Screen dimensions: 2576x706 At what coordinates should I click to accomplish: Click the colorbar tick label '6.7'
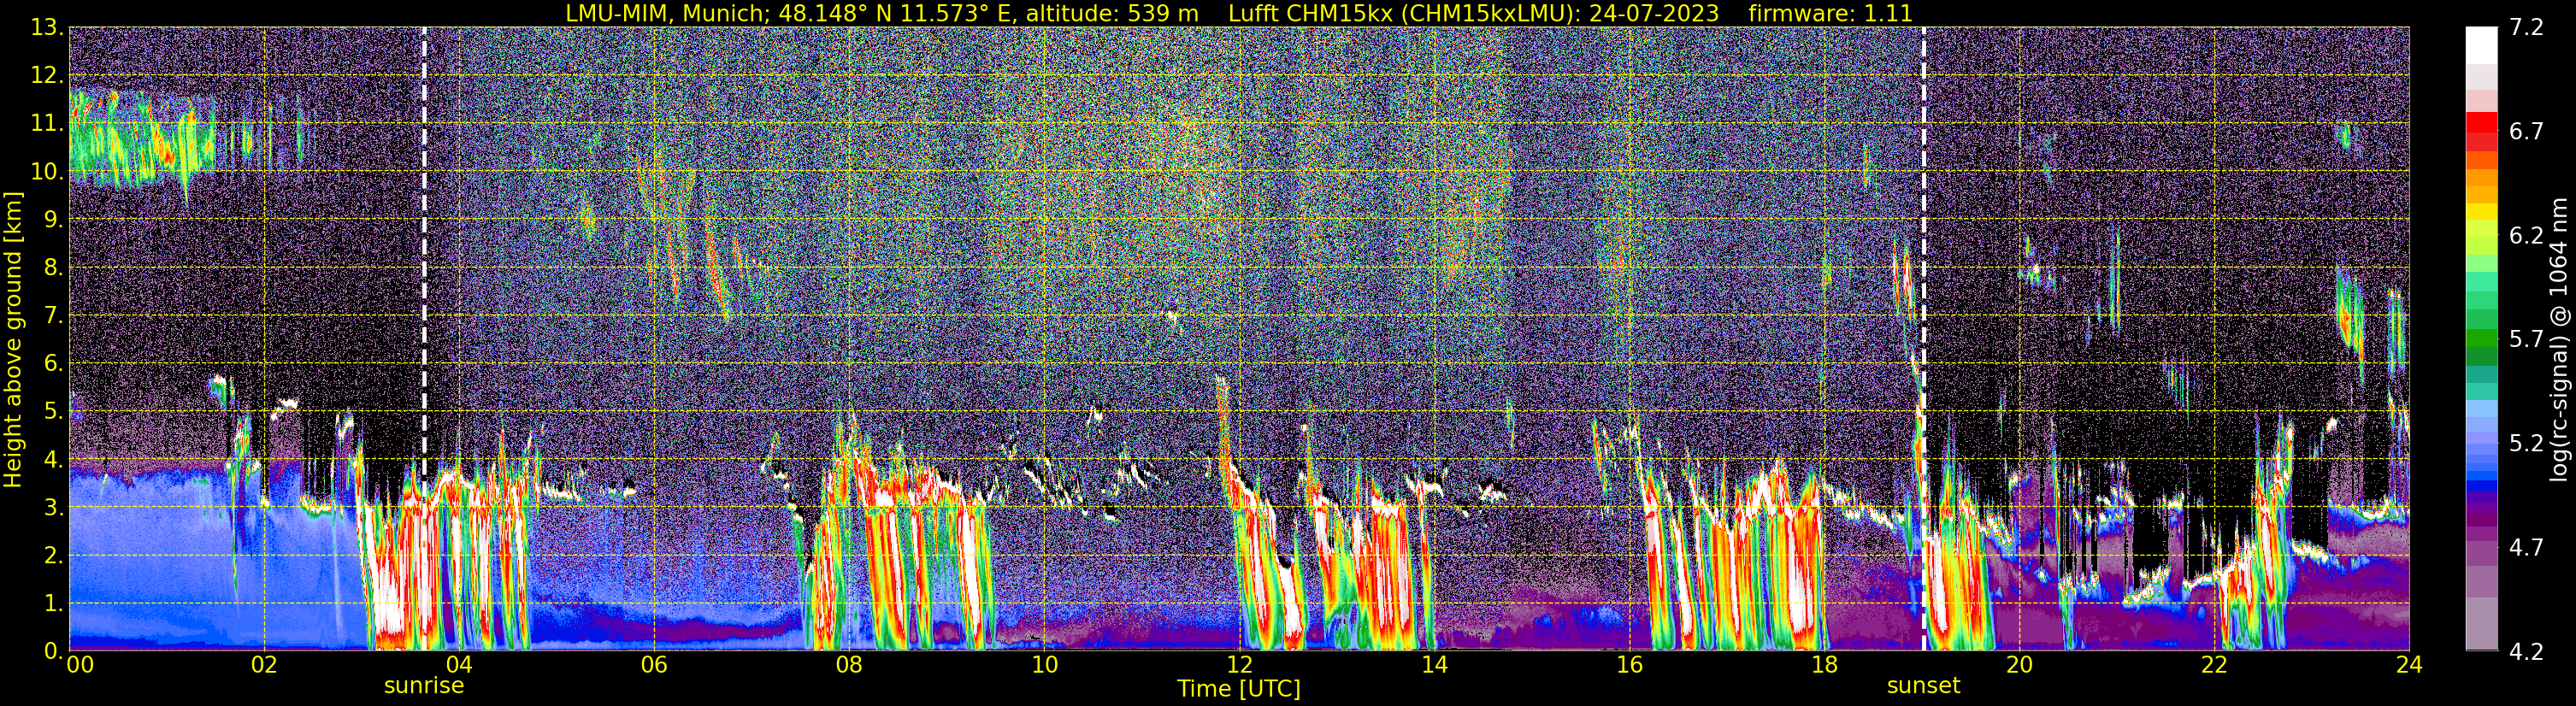click(x=2526, y=131)
